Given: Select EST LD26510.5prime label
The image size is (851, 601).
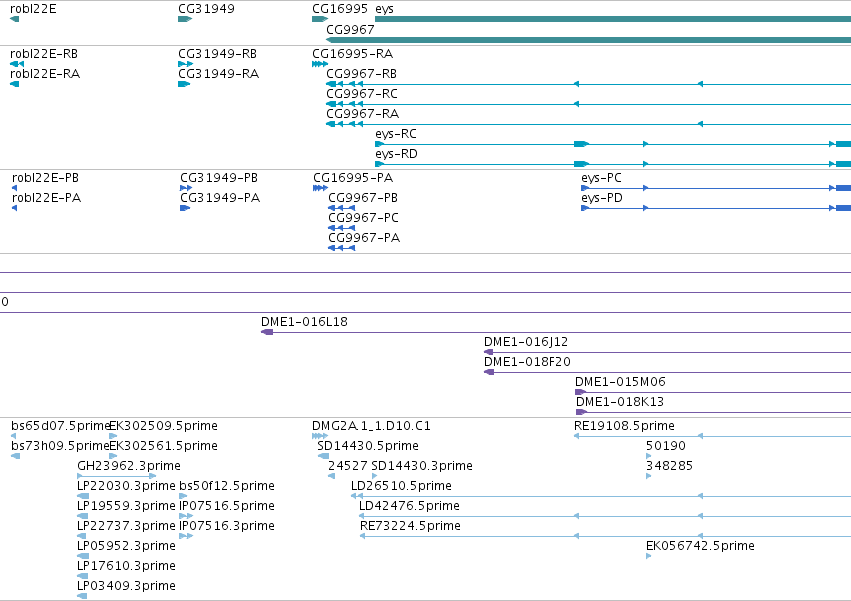Looking at the screenshot, I should click(402, 486).
